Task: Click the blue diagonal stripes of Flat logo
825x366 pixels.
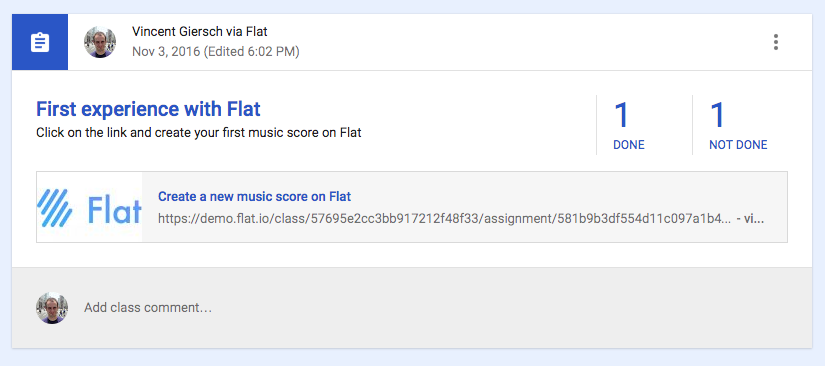Action: coord(55,208)
